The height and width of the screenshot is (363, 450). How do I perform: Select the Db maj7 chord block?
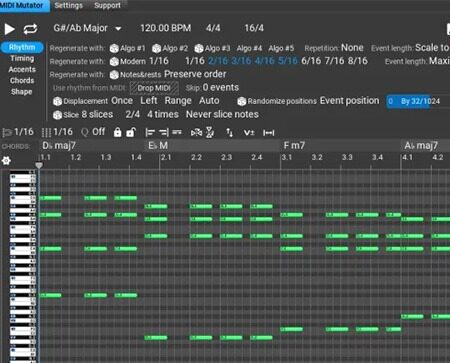coord(93,146)
